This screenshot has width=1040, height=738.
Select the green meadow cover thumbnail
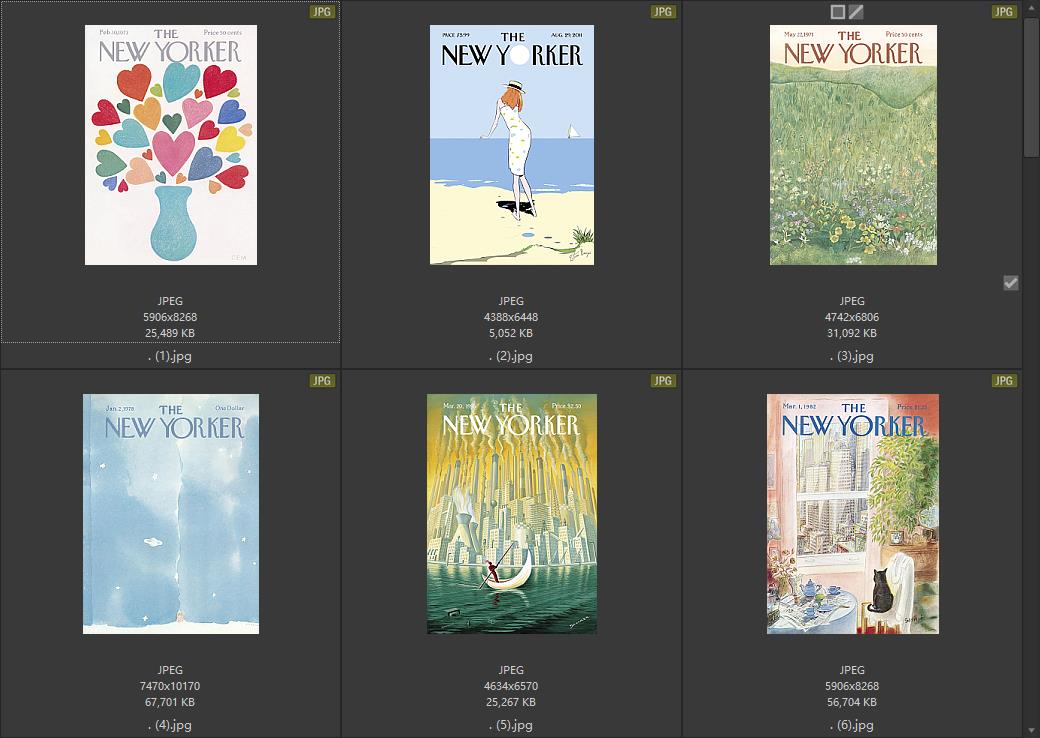pyautogui.click(x=853, y=145)
